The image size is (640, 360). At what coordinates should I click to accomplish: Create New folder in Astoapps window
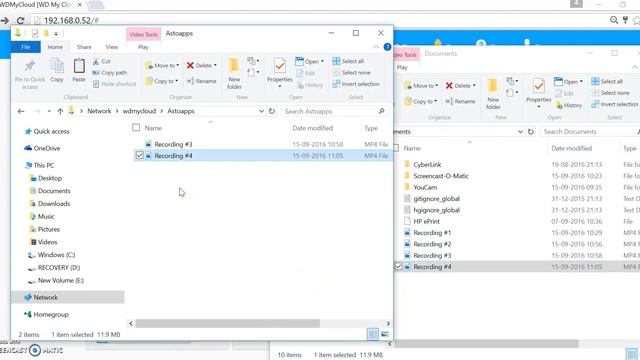pyautogui.click(x=234, y=74)
